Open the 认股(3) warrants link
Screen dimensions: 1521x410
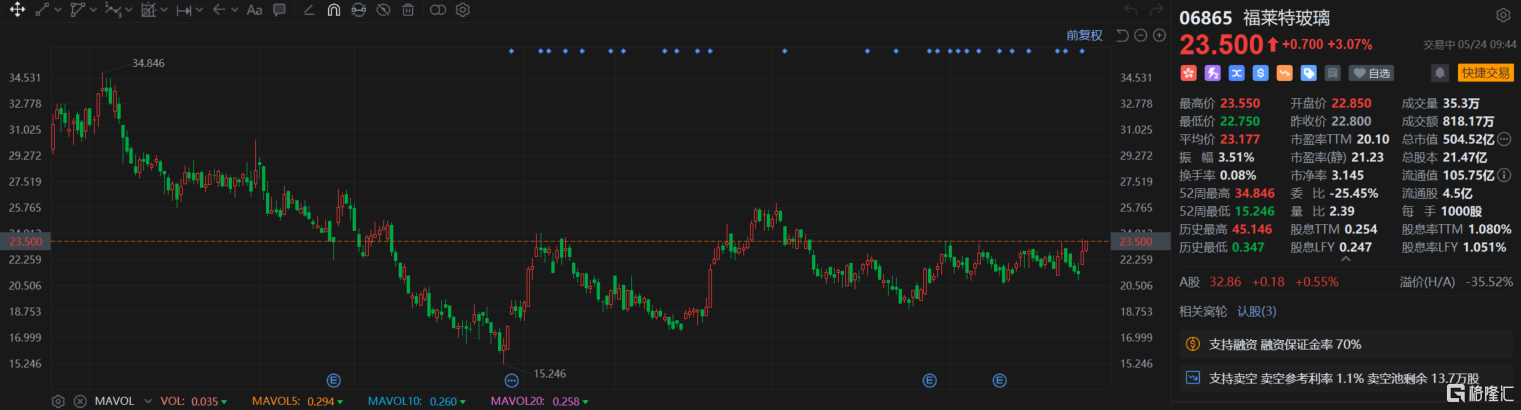pos(1257,311)
